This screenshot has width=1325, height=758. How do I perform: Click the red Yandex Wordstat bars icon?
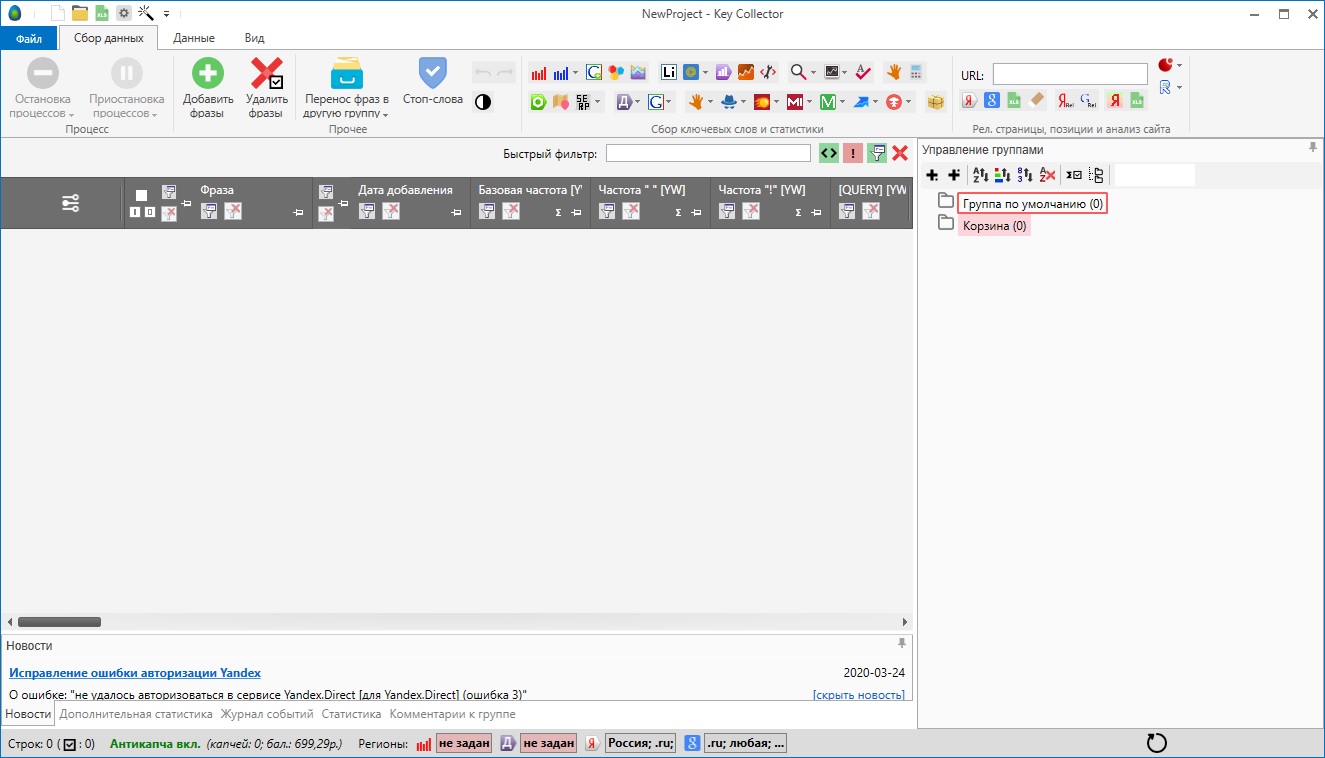538,73
